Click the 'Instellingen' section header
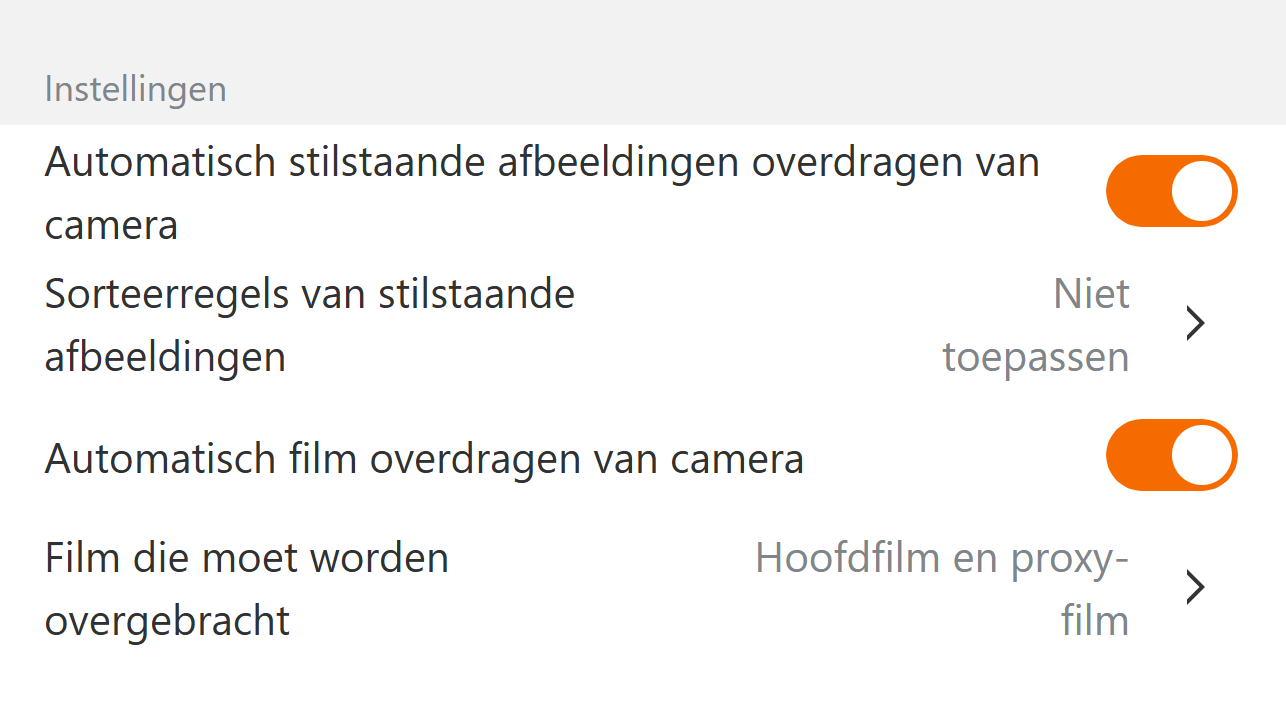The width and height of the screenshot is (1286, 707). click(136, 89)
